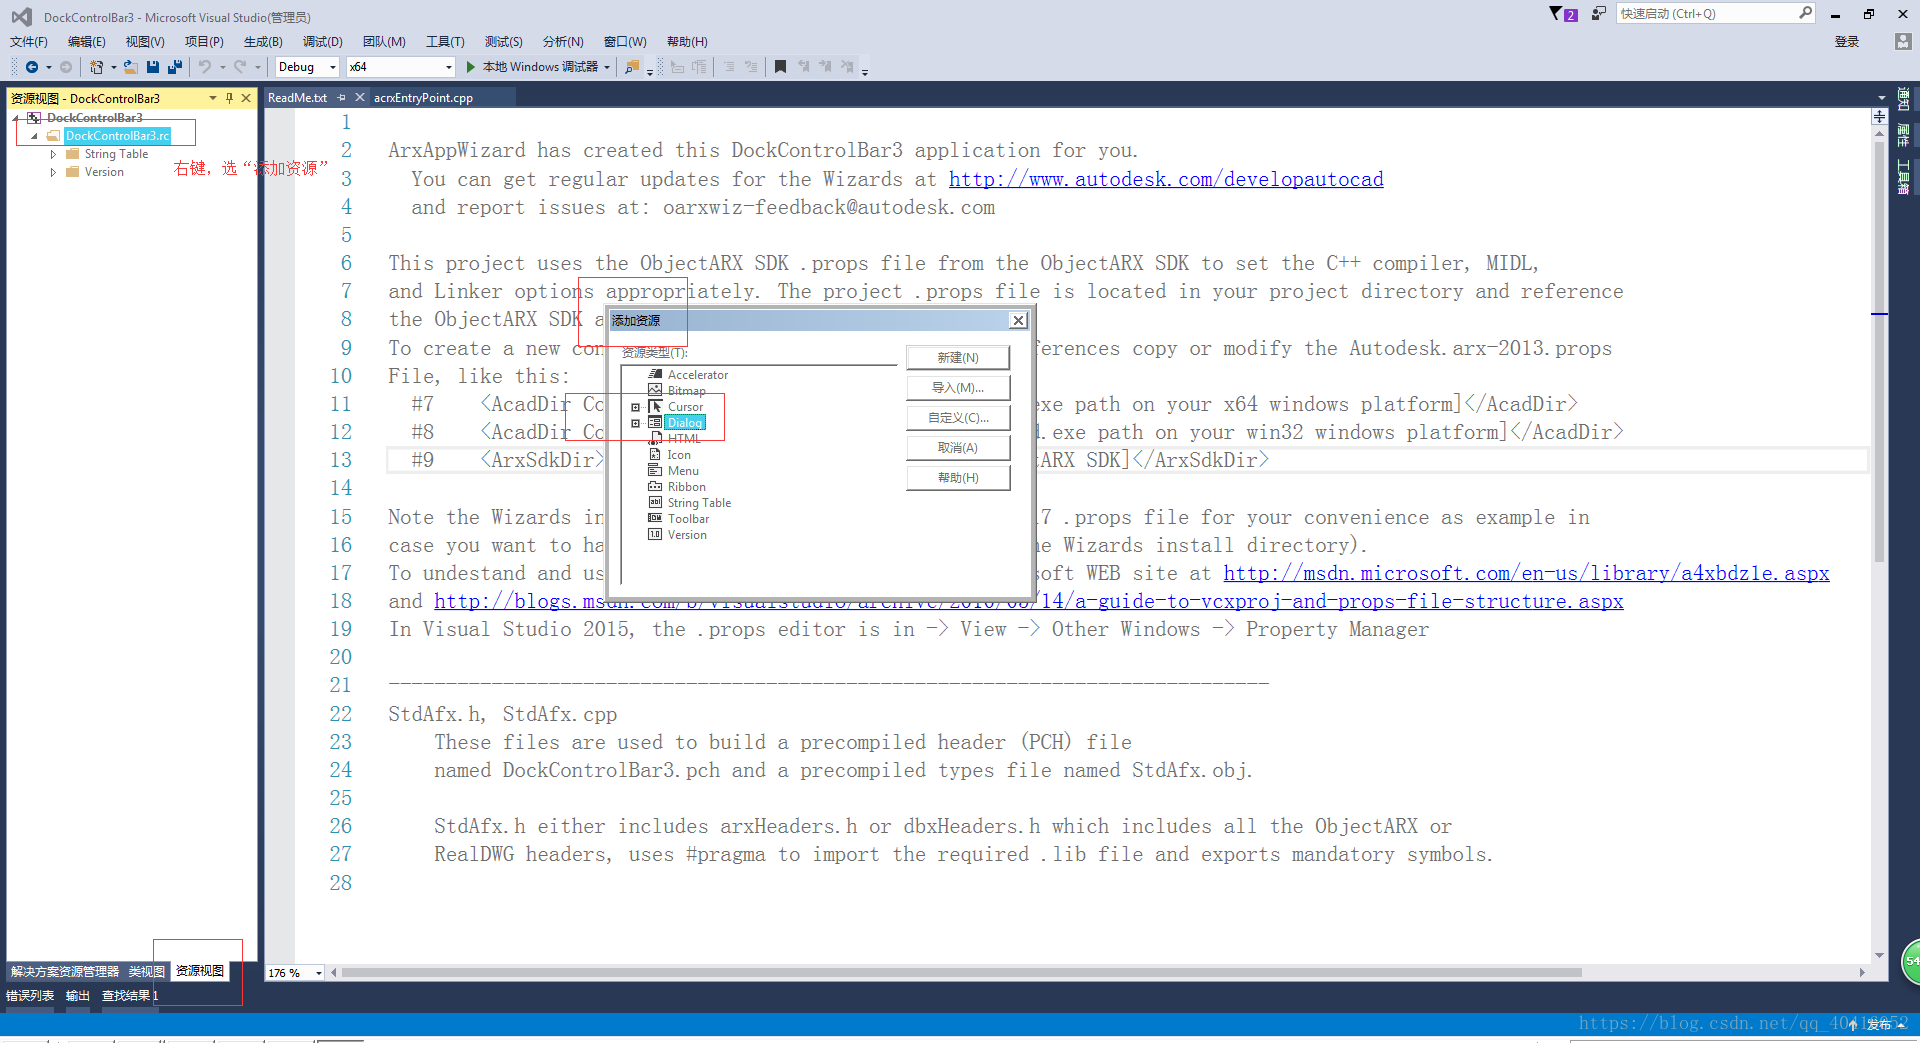Screen dimensions: 1920x1043
Task: Expand the Cursor node in resource types
Action: click(x=635, y=407)
